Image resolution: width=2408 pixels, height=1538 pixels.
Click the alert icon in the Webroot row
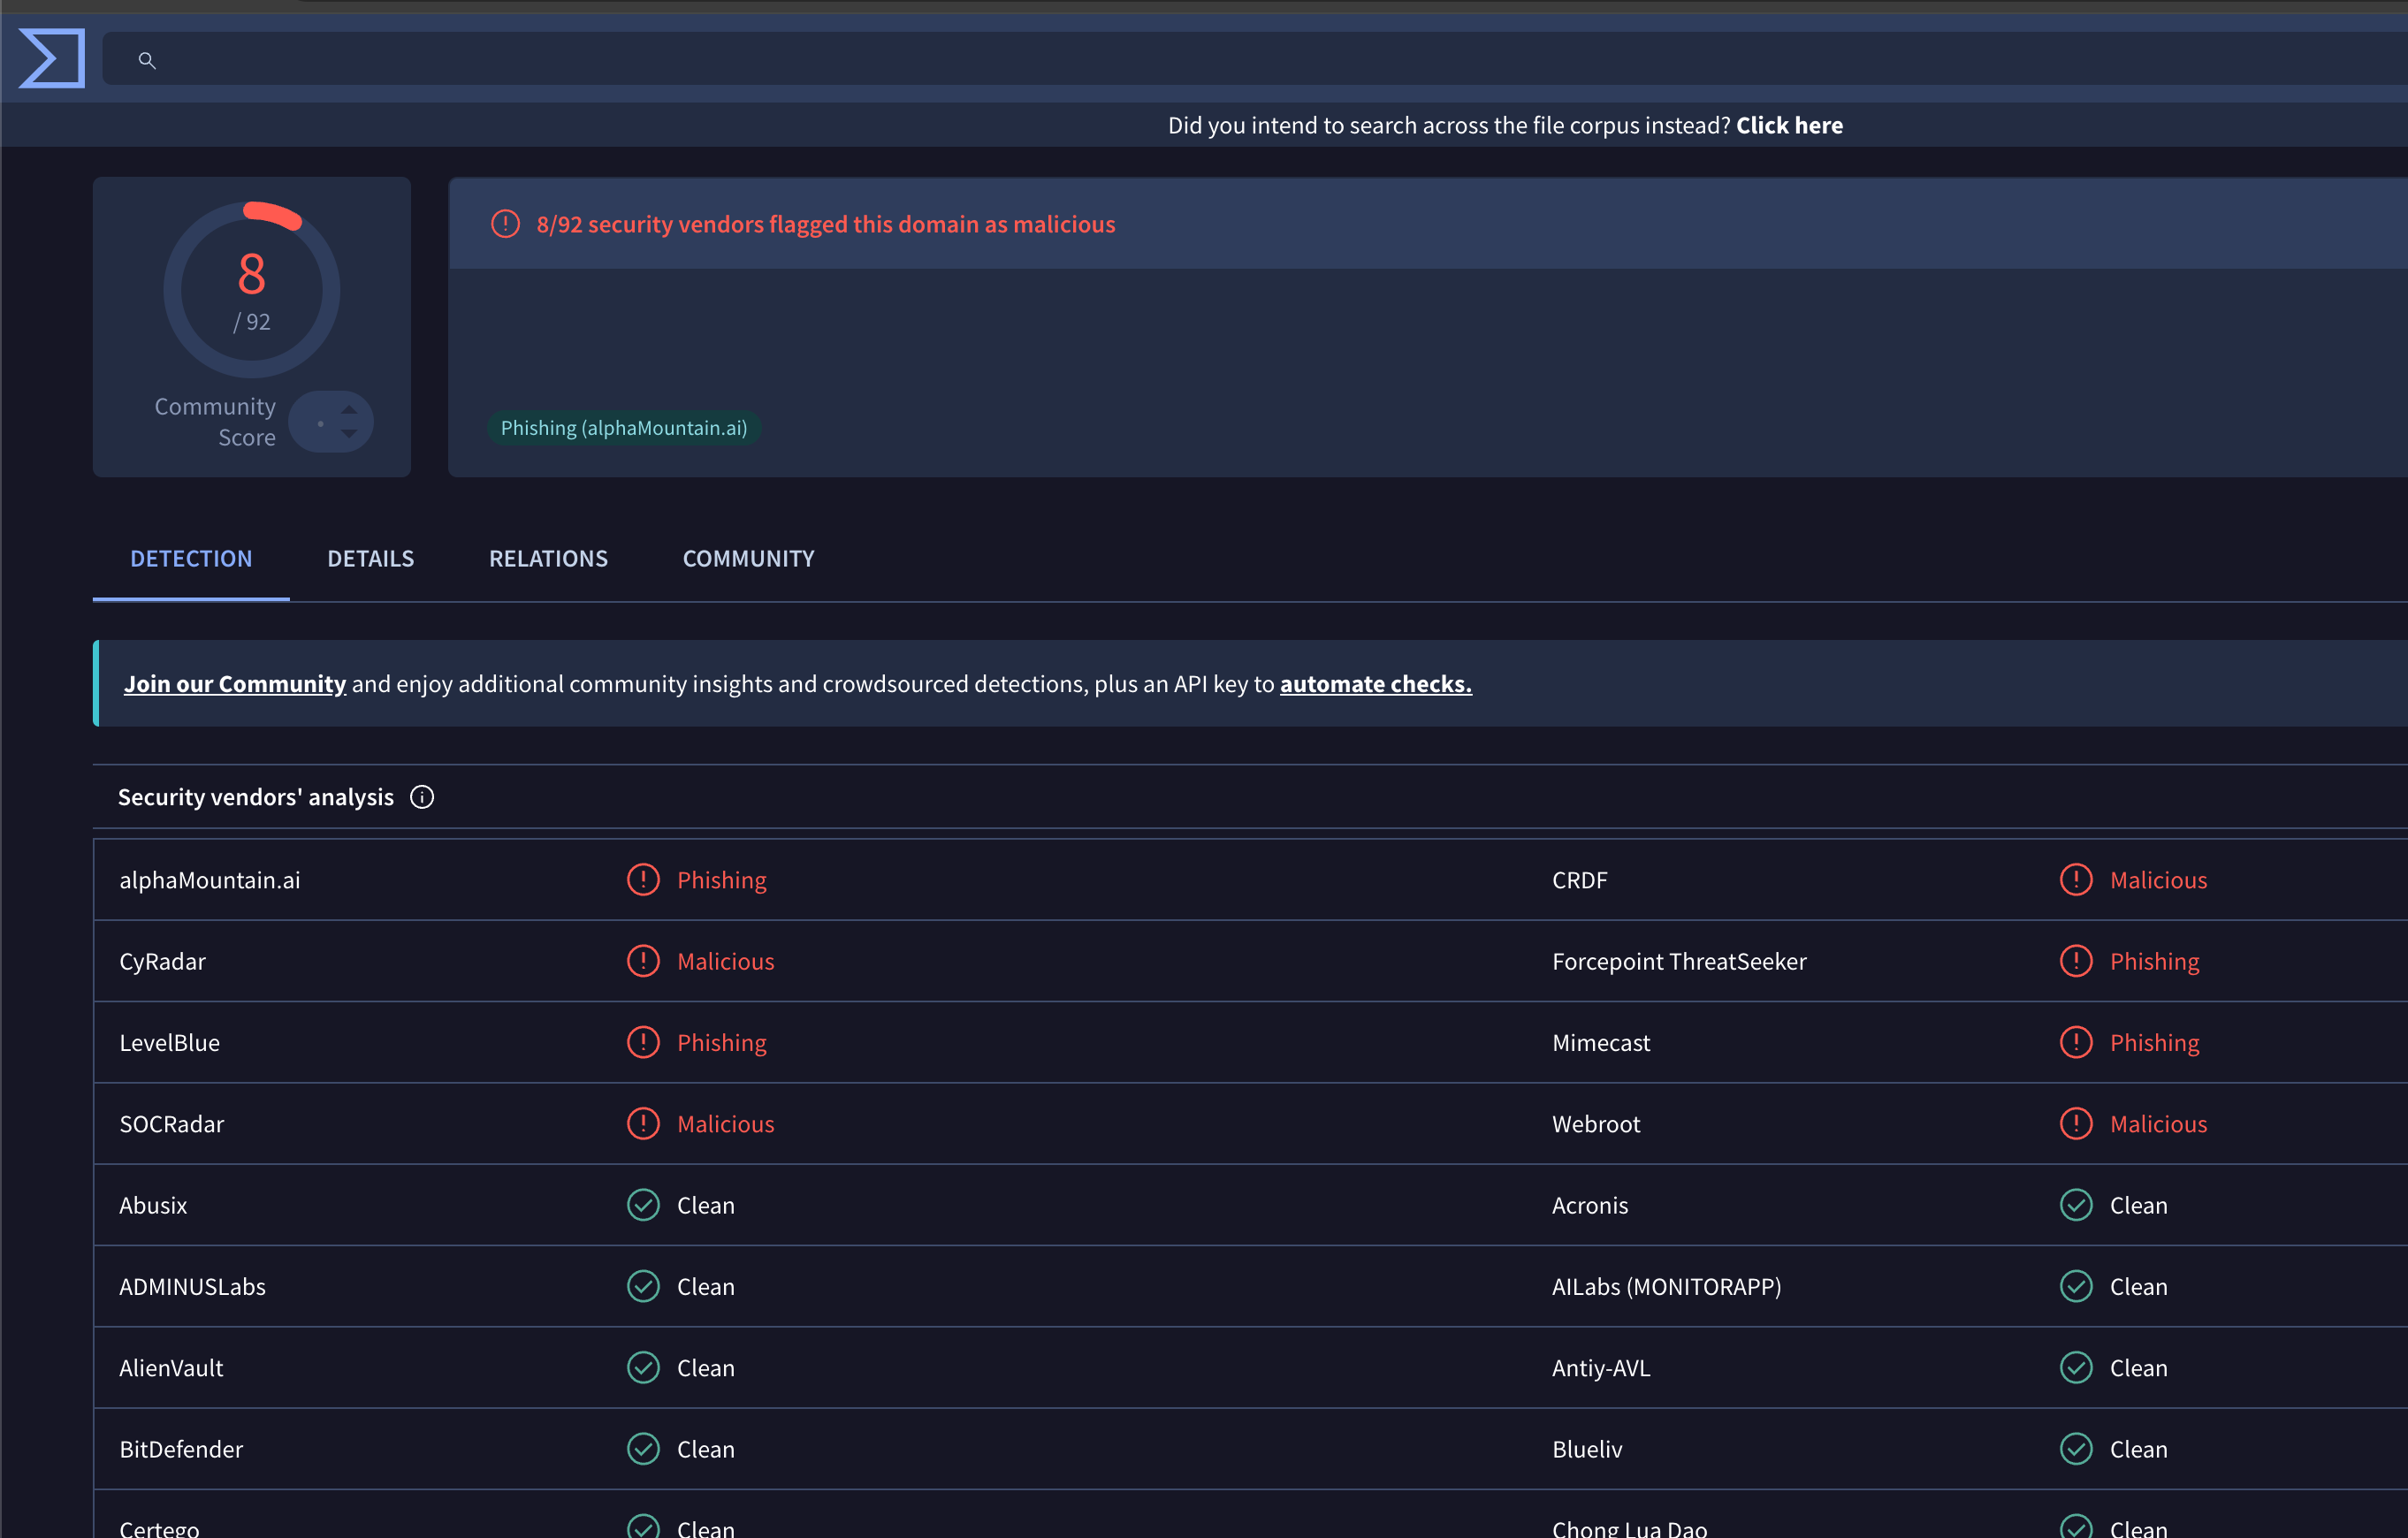(x=2076, y=1124)
